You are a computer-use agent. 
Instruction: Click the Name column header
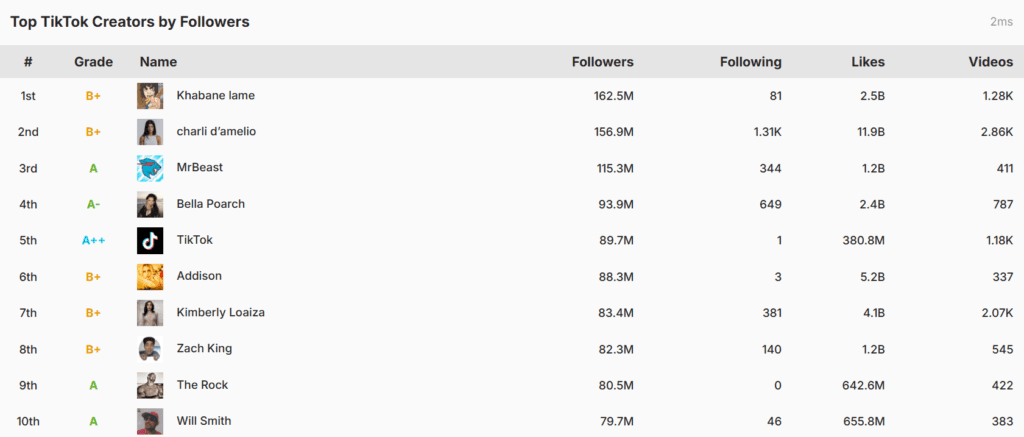point(158,62)
